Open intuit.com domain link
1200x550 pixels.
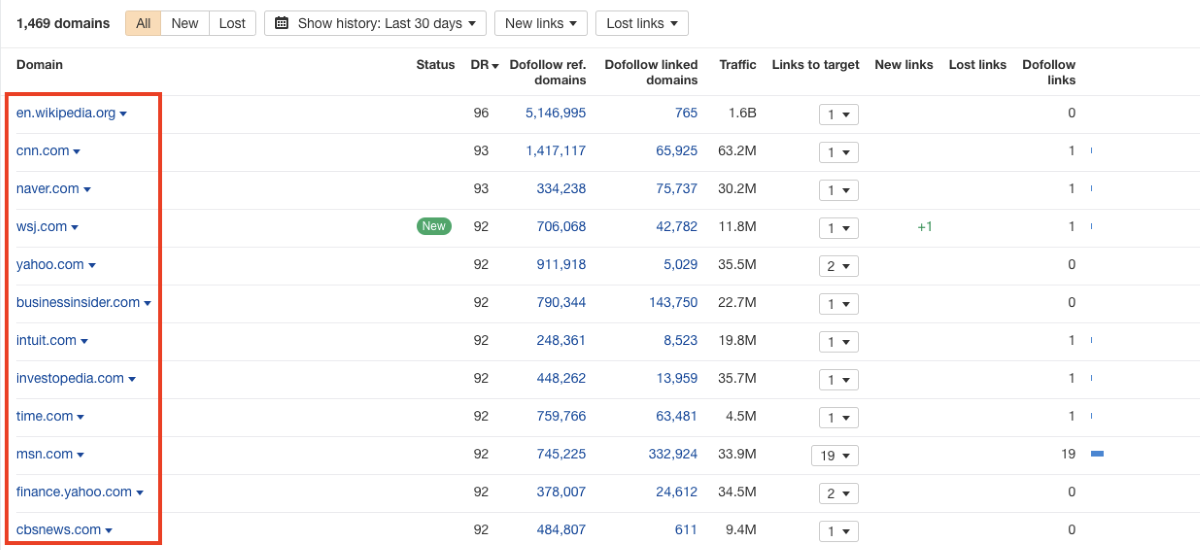46,341
